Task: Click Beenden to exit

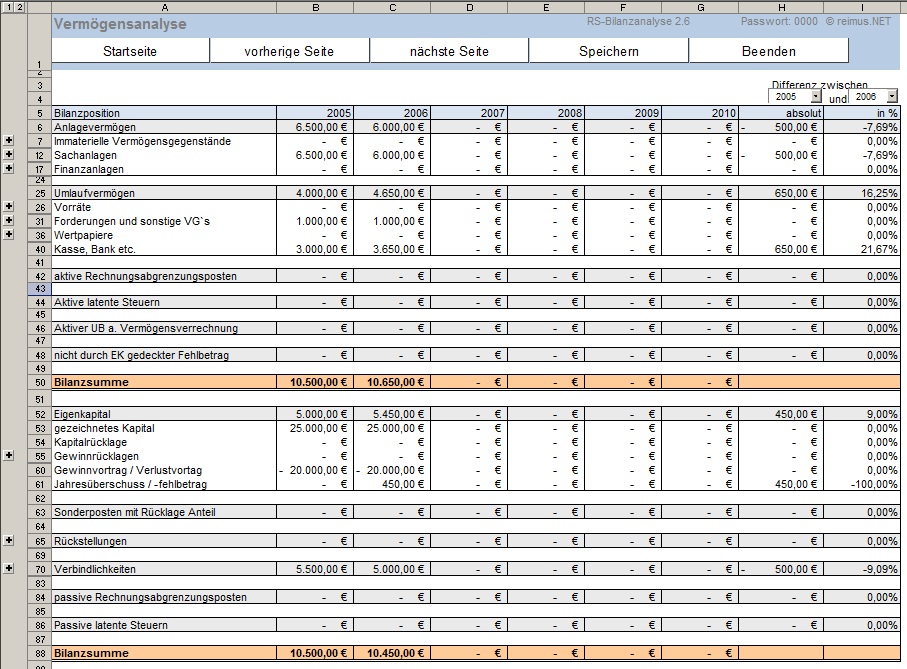Action: pyautogui.click(x=768, y=51)
